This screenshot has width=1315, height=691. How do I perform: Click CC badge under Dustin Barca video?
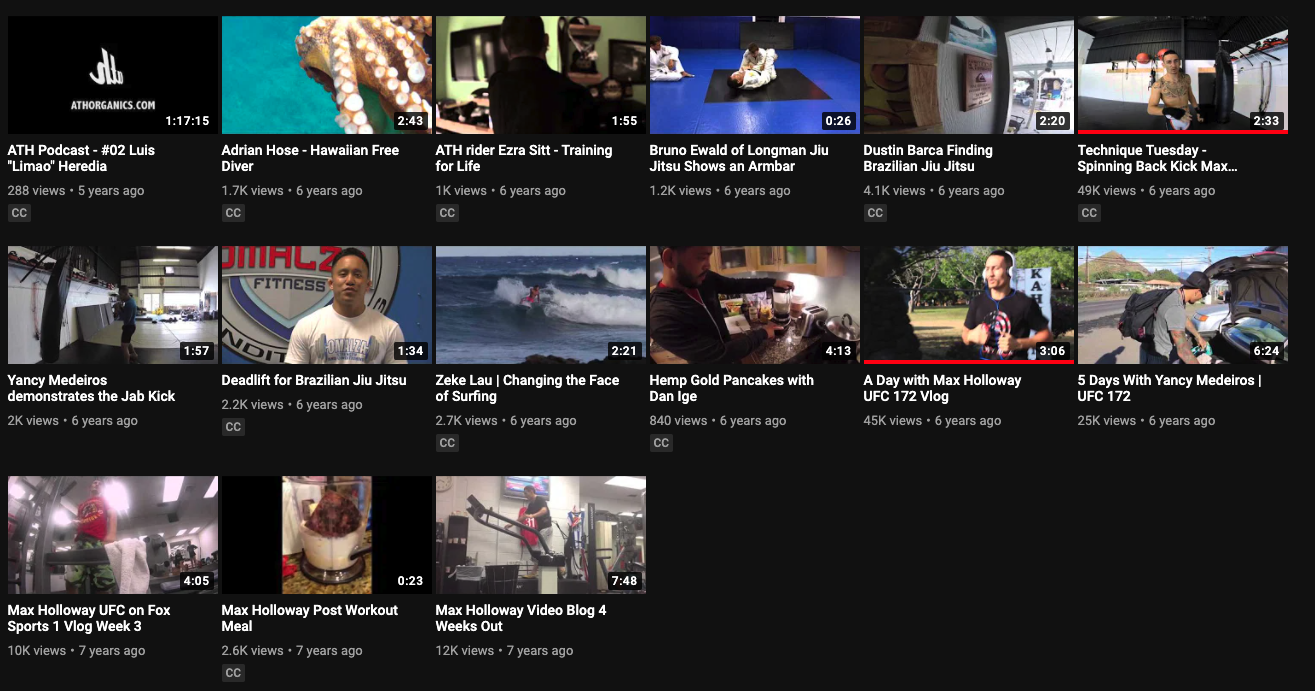pyautogui.click(x=875, y=213)
